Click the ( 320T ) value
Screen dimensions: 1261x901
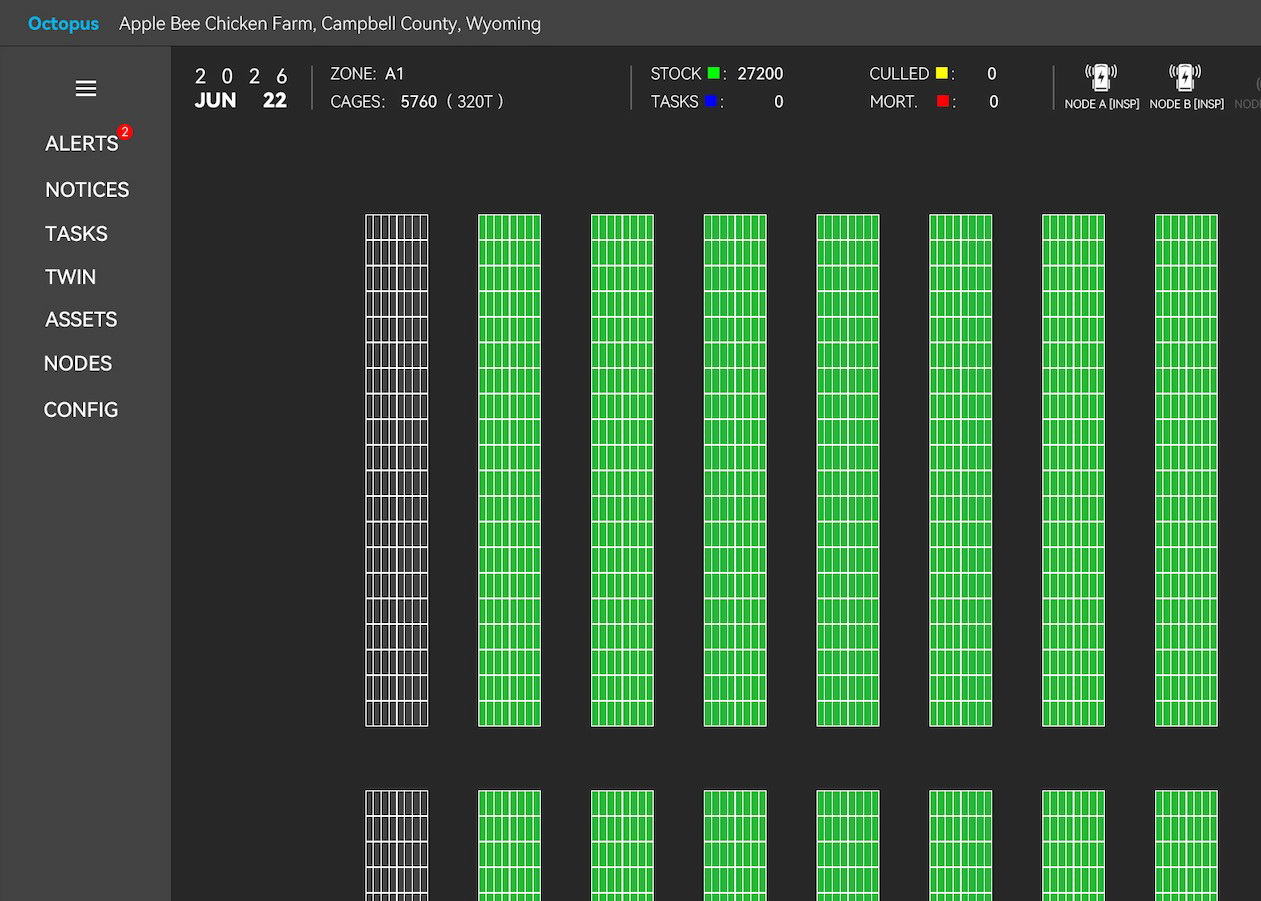click(x=475, y=101)
